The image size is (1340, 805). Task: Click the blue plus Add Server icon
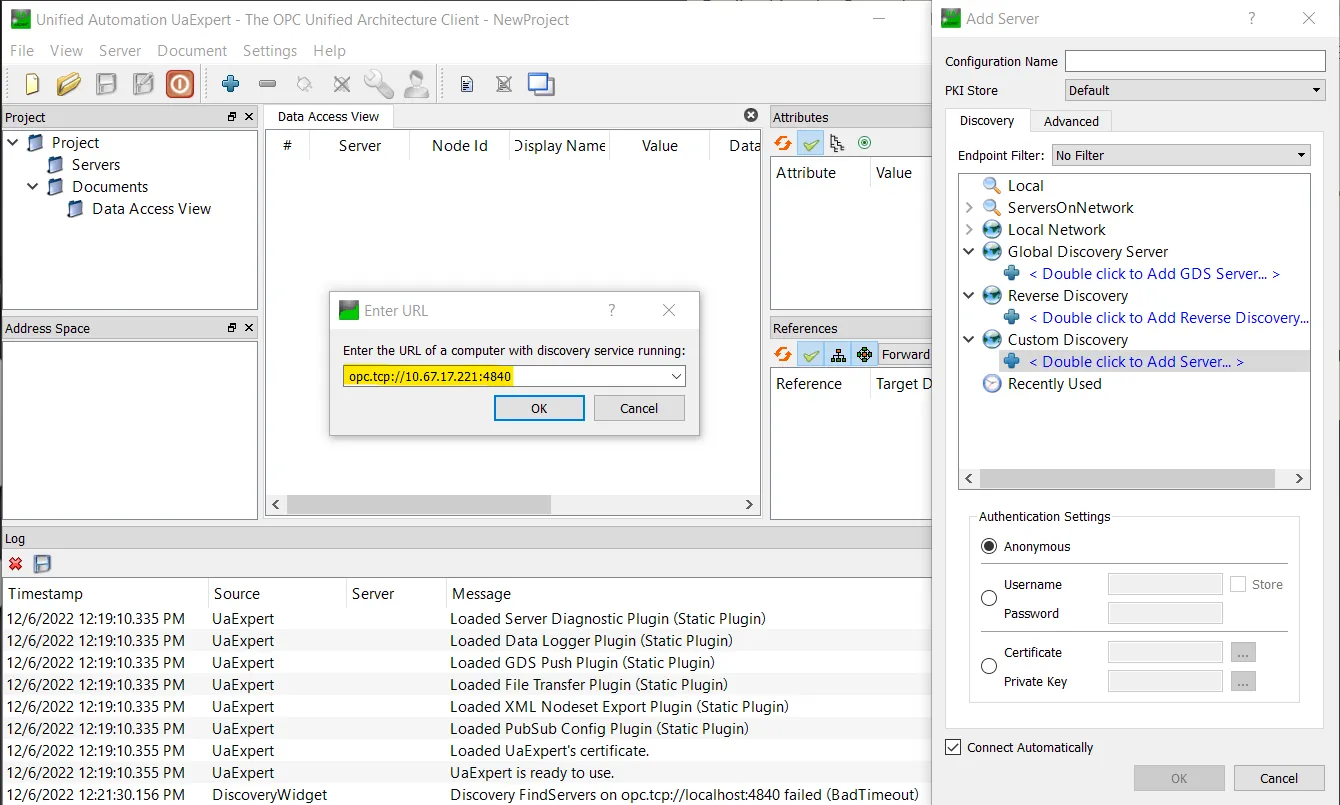coord(231,84)
